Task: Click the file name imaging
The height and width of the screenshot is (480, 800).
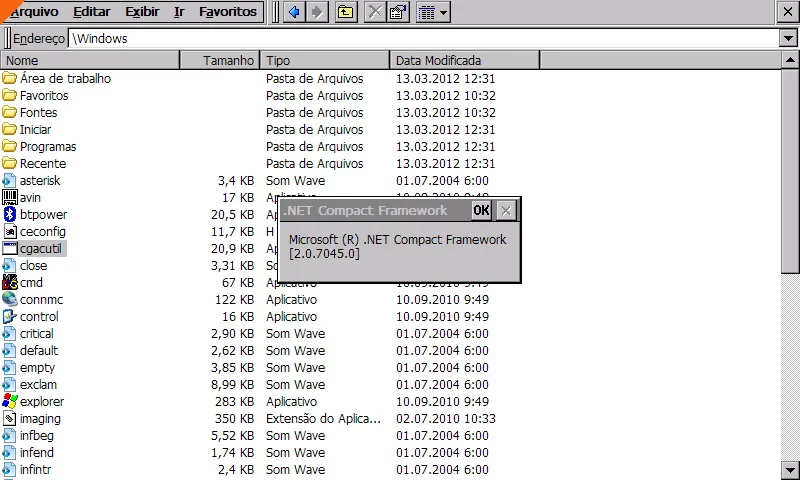Action: point(40,419)
